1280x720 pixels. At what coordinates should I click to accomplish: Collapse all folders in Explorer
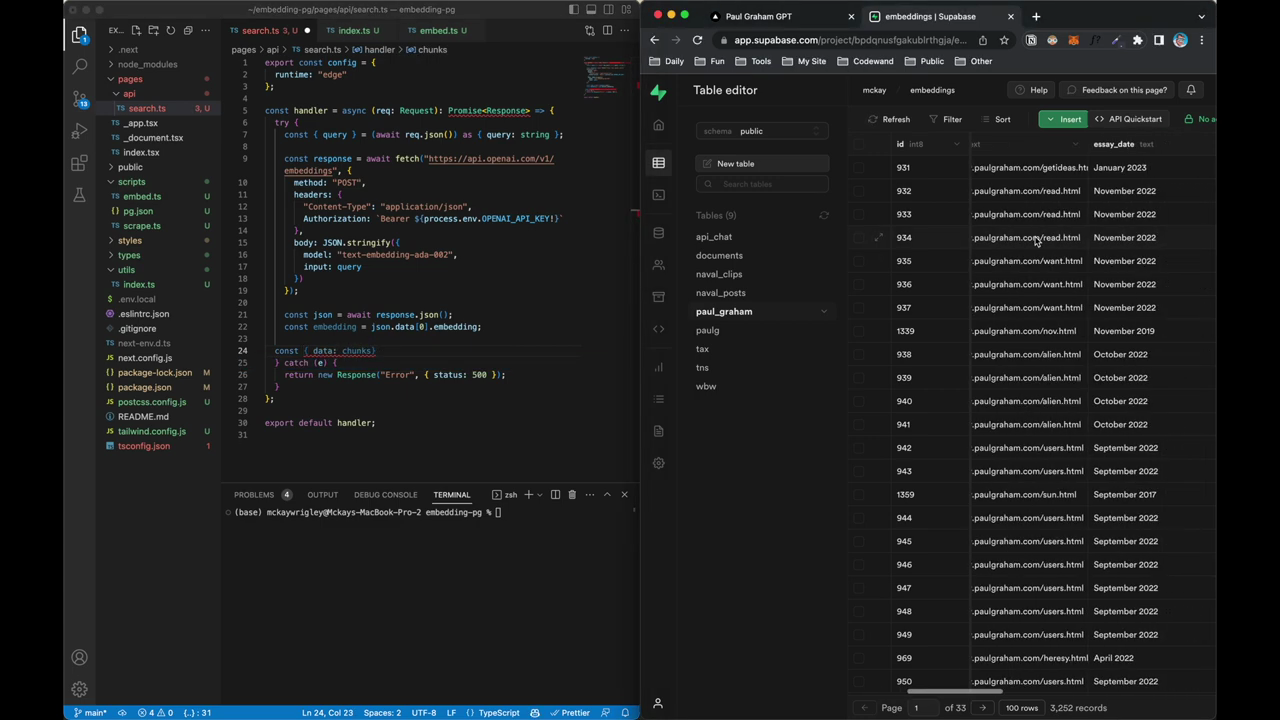tap(188, 31)
